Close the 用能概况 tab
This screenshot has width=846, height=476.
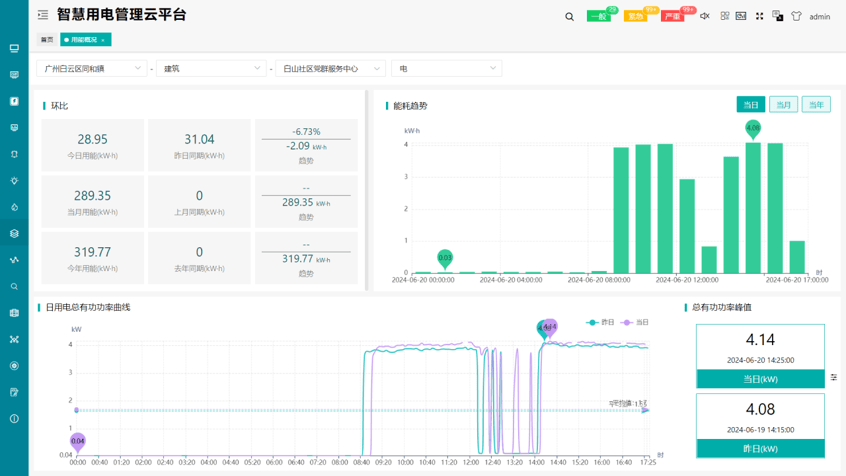tap(103, 40)
